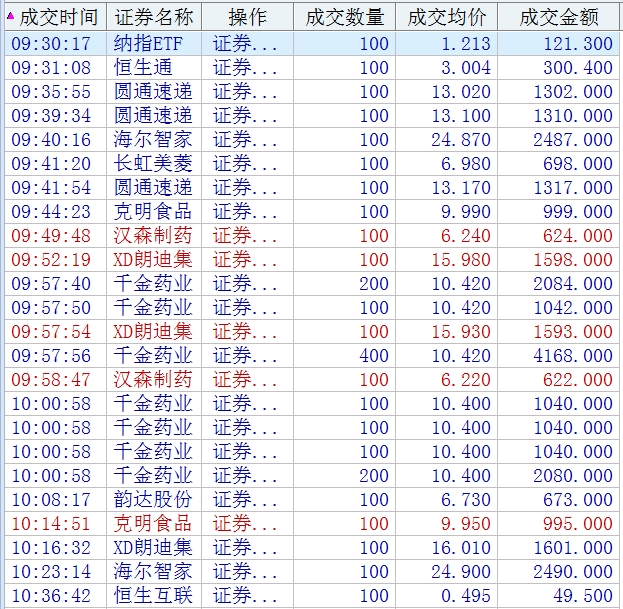The width and height of the screenshot is (623, 609).
Task: Select time cell 10:23:14
Action: 51,571
